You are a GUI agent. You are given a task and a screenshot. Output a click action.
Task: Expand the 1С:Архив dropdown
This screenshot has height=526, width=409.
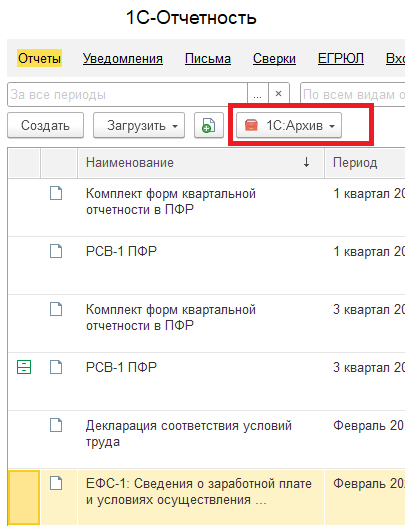click(289, 125)
